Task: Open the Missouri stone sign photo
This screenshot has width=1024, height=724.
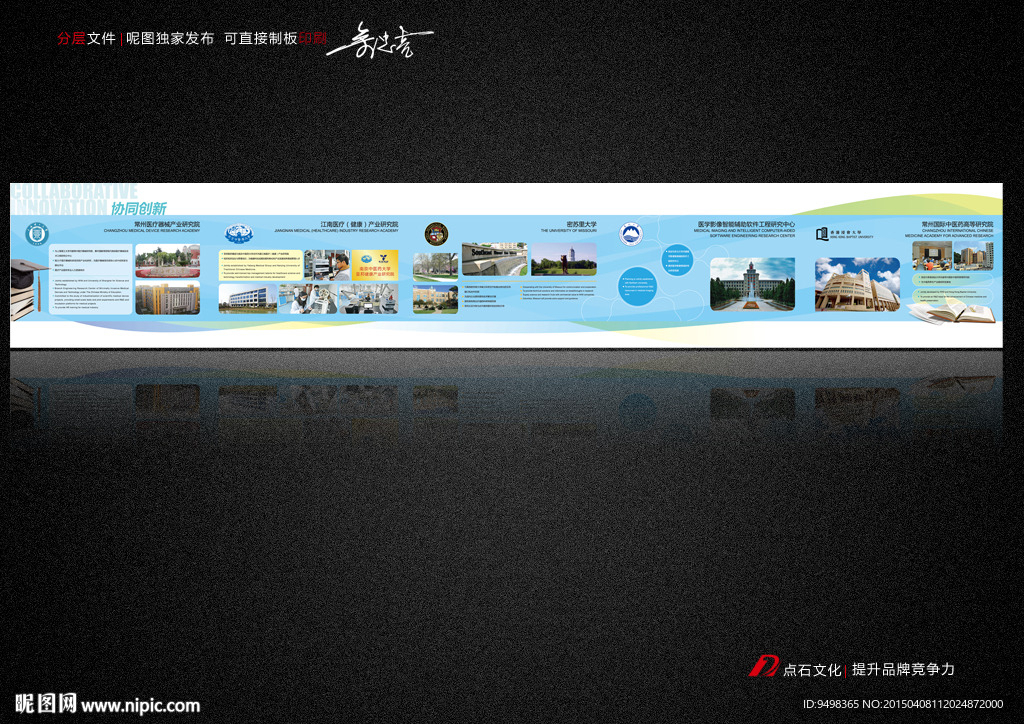Action: pyautogui.click(x=494, y=259)
